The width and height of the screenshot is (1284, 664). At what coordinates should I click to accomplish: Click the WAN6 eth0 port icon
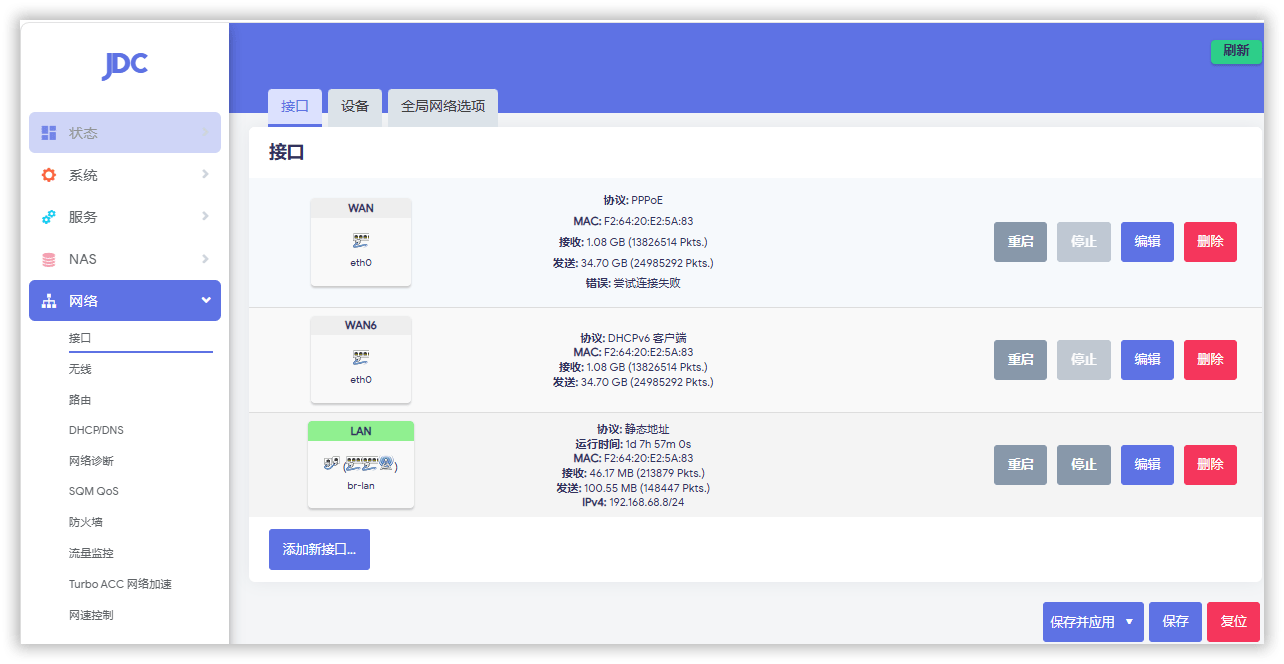(361, 358)
